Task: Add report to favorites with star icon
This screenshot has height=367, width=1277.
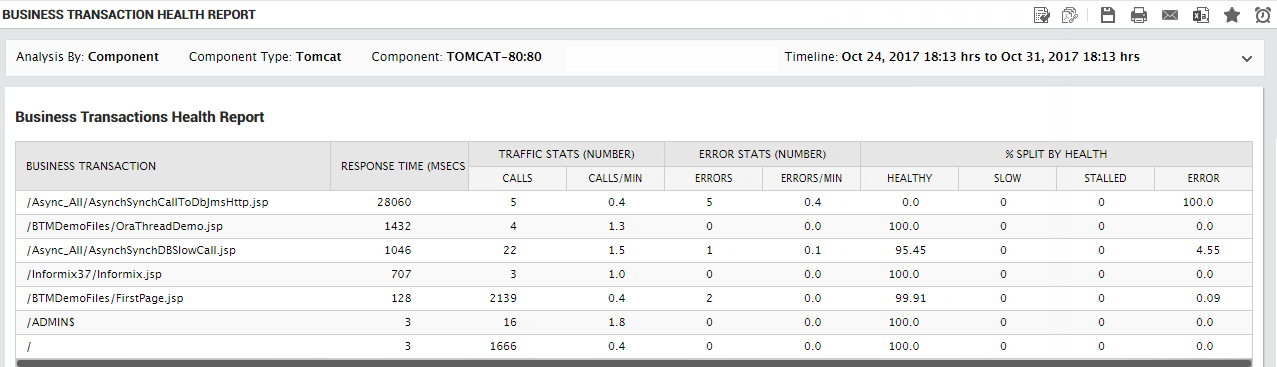Action: coord(1232,15)
